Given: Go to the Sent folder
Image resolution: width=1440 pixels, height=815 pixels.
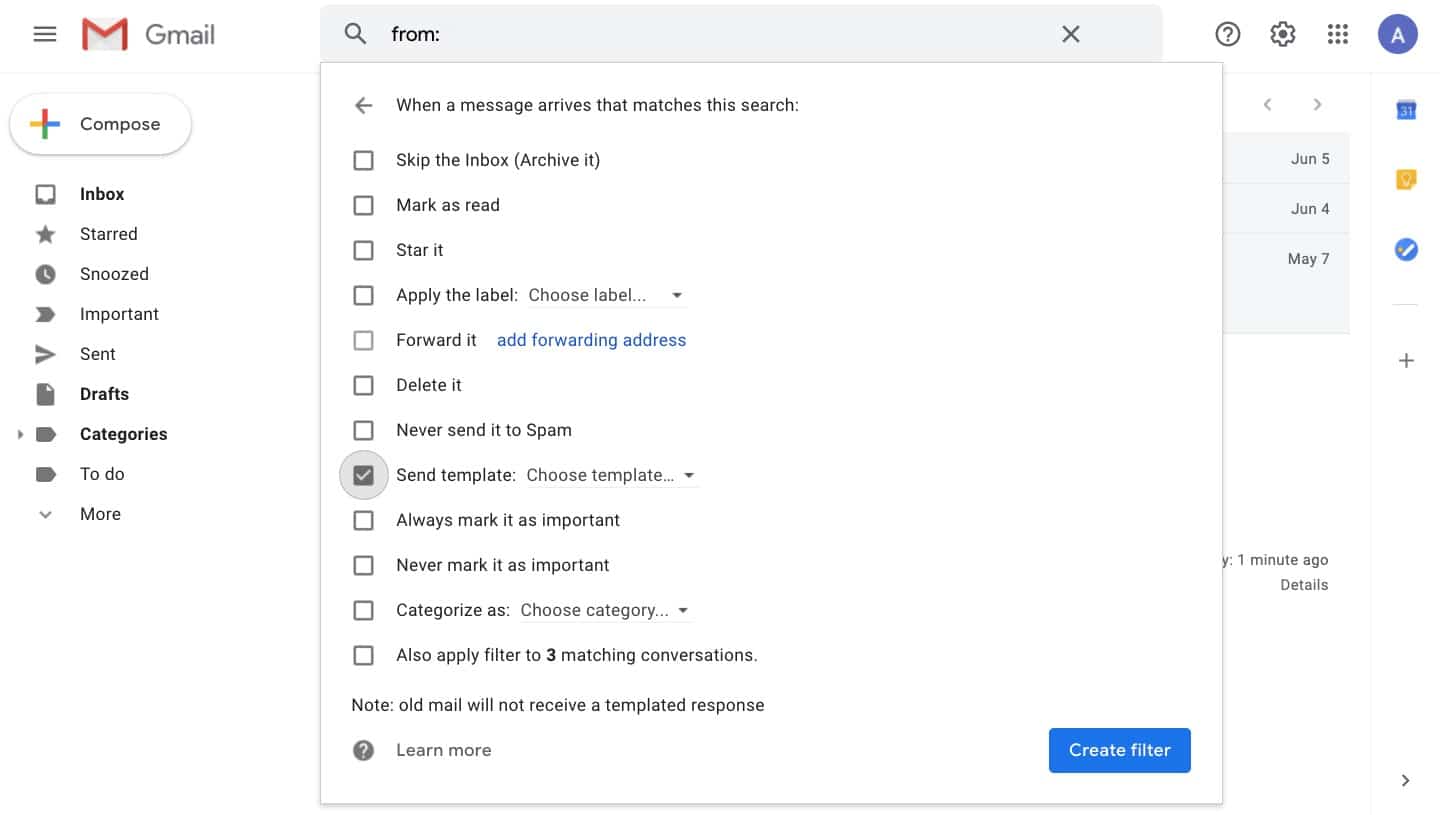Looking at the screenshot, I should [x=97, y=354].
